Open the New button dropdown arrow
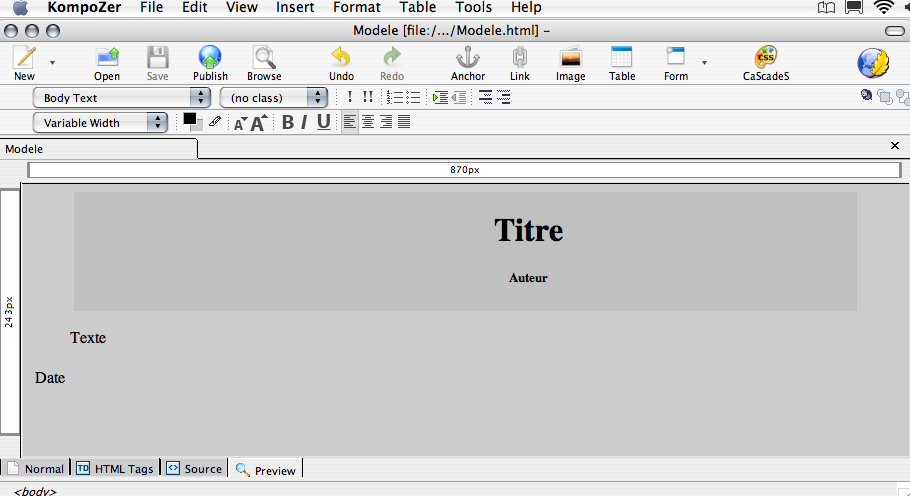 [x=52, y=62]
